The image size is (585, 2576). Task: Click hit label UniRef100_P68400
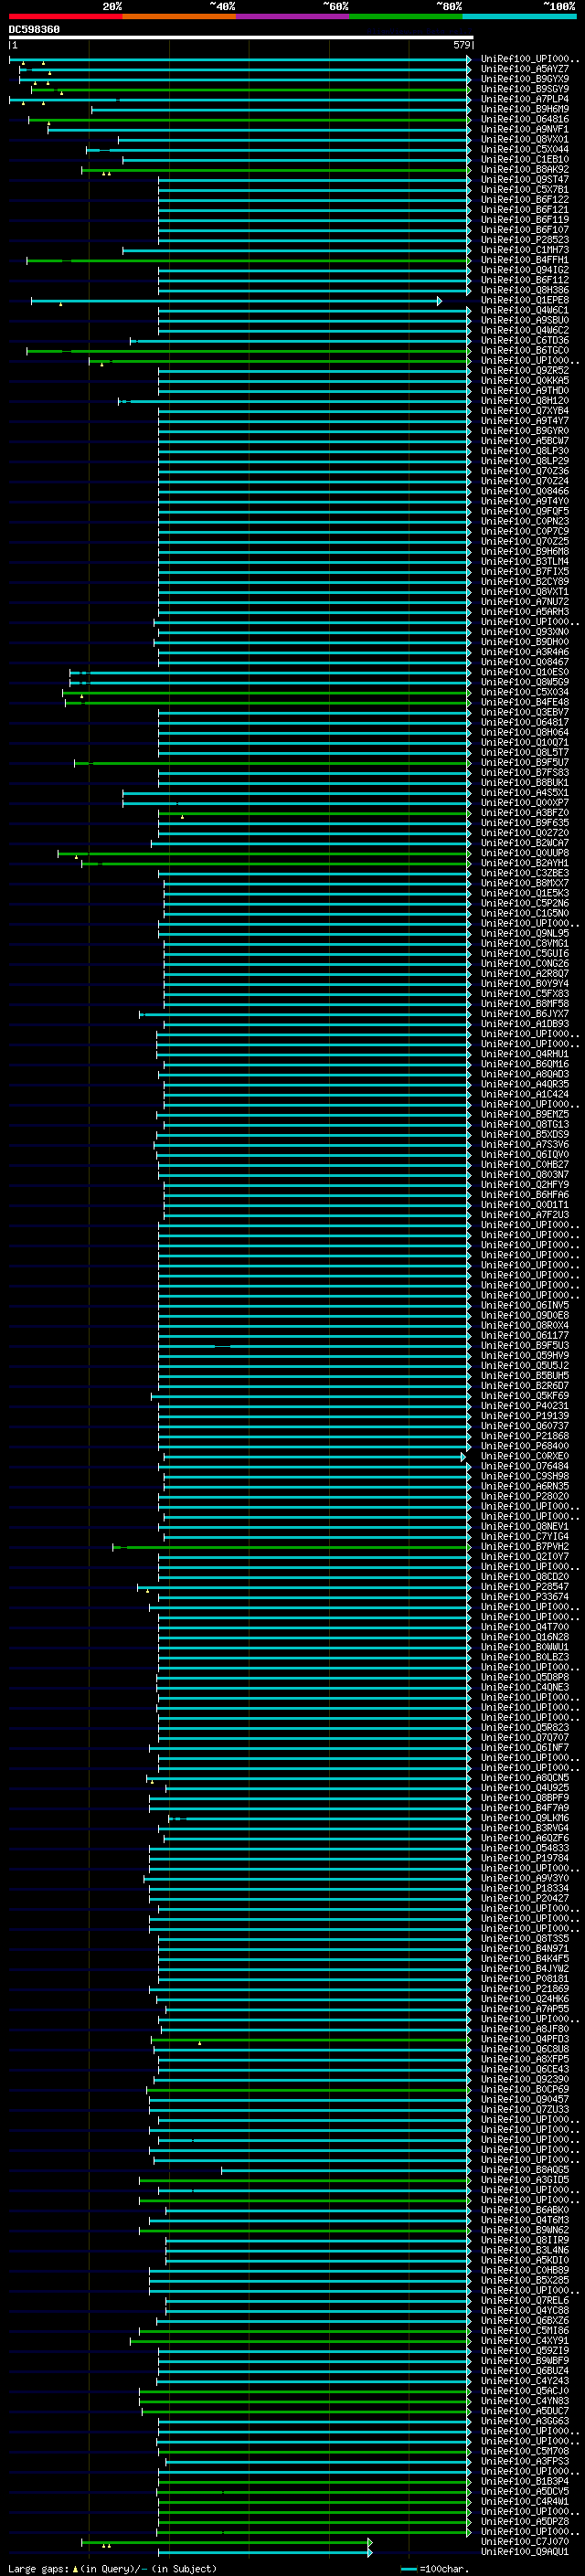pos(524,1446)
